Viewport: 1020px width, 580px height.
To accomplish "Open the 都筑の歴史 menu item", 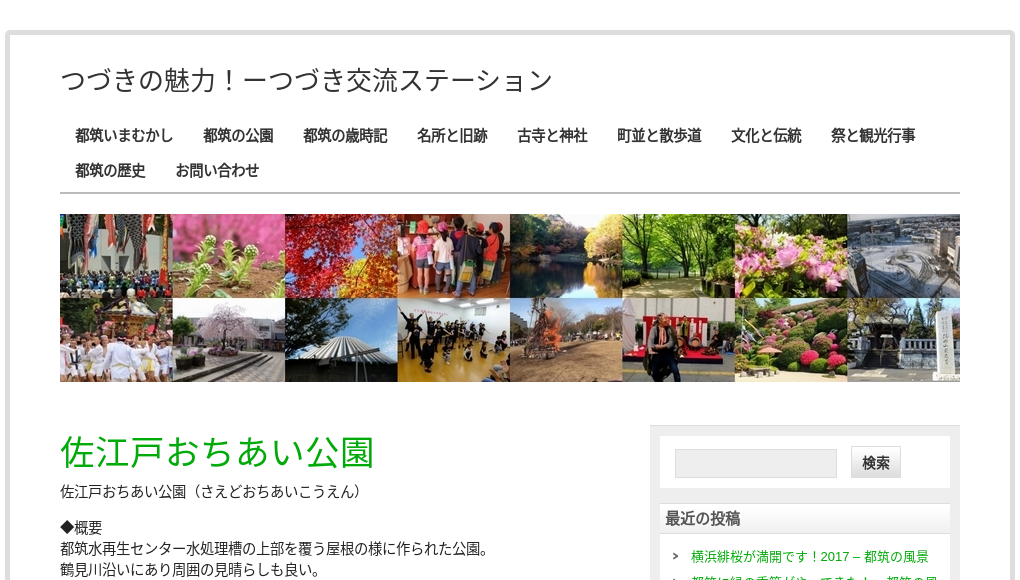I will pyautogui.click(x=110, y=171).
